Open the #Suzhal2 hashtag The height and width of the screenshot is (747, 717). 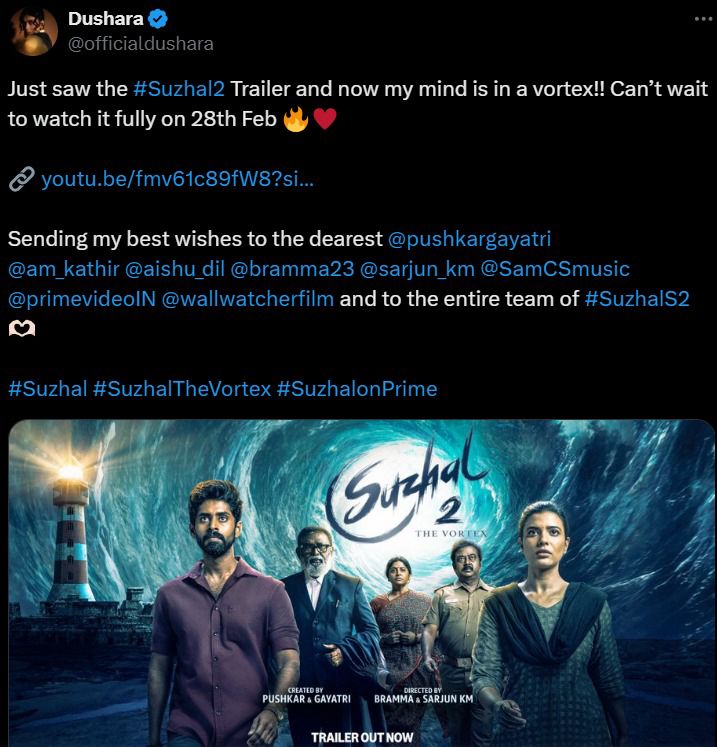point(179,89)
